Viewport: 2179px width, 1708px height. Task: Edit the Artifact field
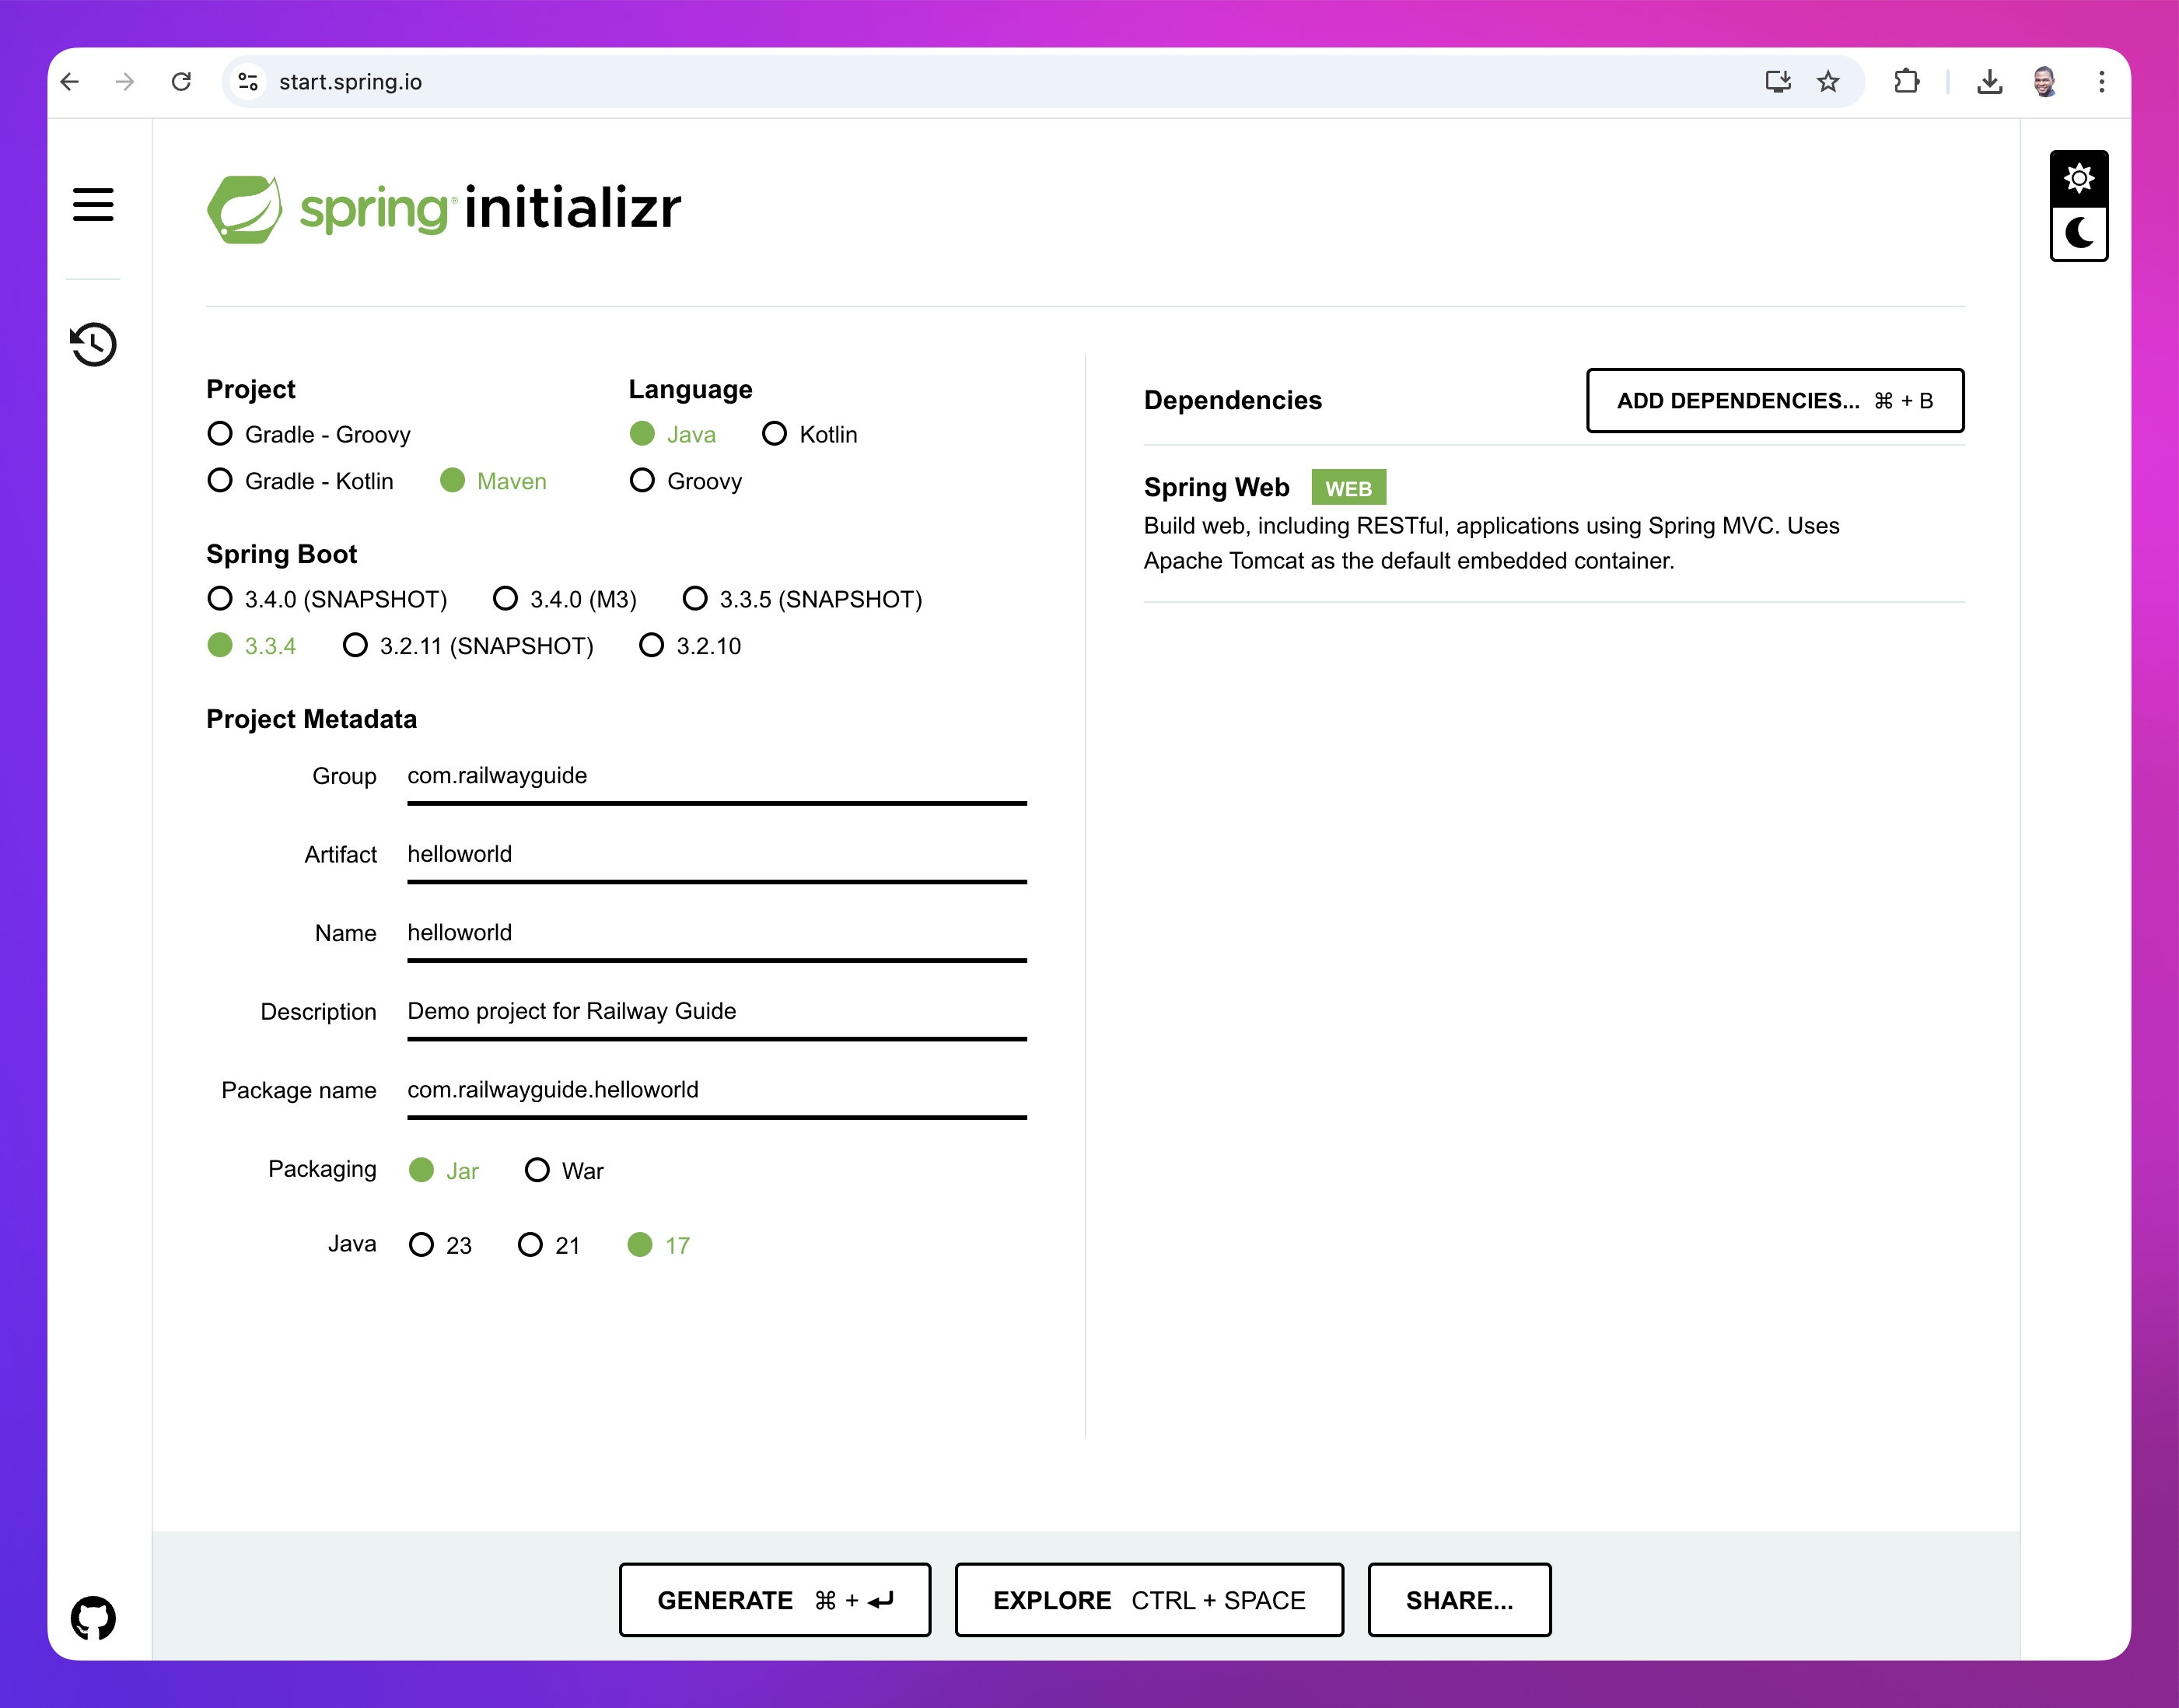[x=717, y=856]
